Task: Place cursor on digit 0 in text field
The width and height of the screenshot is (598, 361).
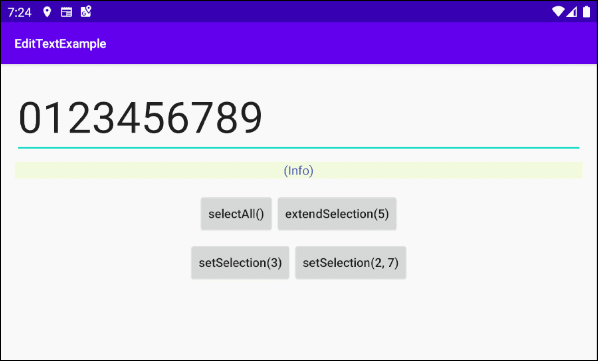Action: coord(29,117)
